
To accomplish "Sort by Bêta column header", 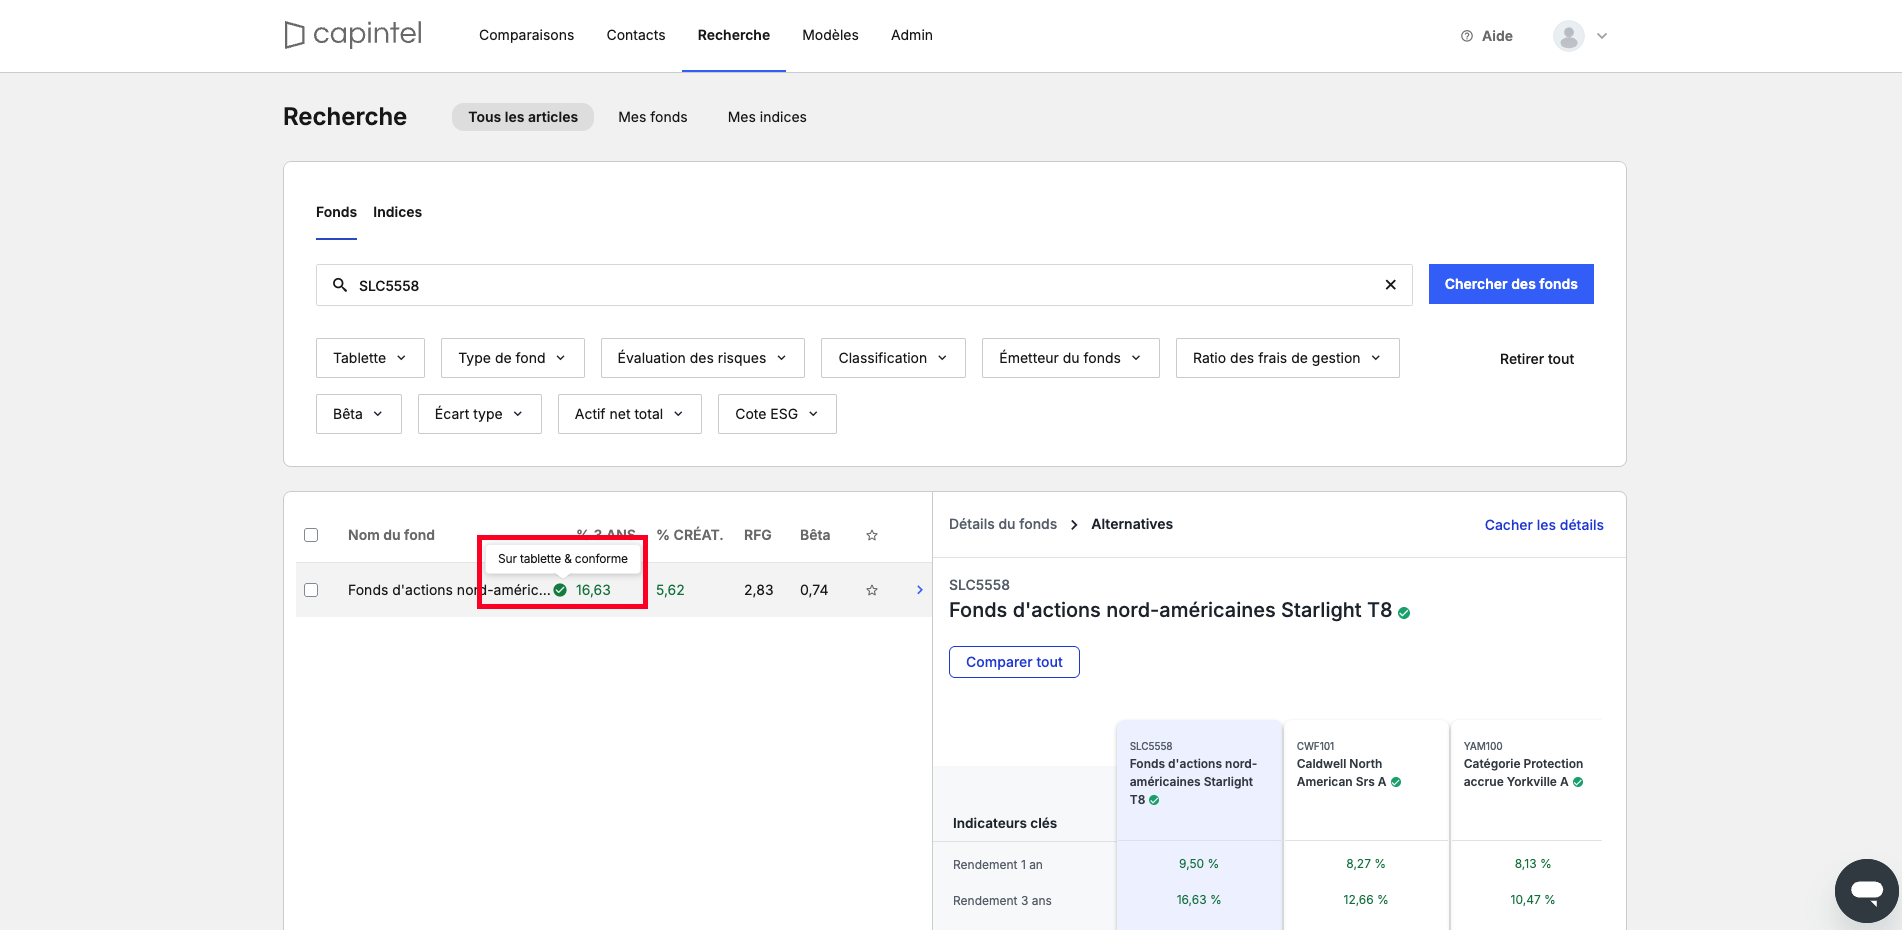I will pos(815,535).
